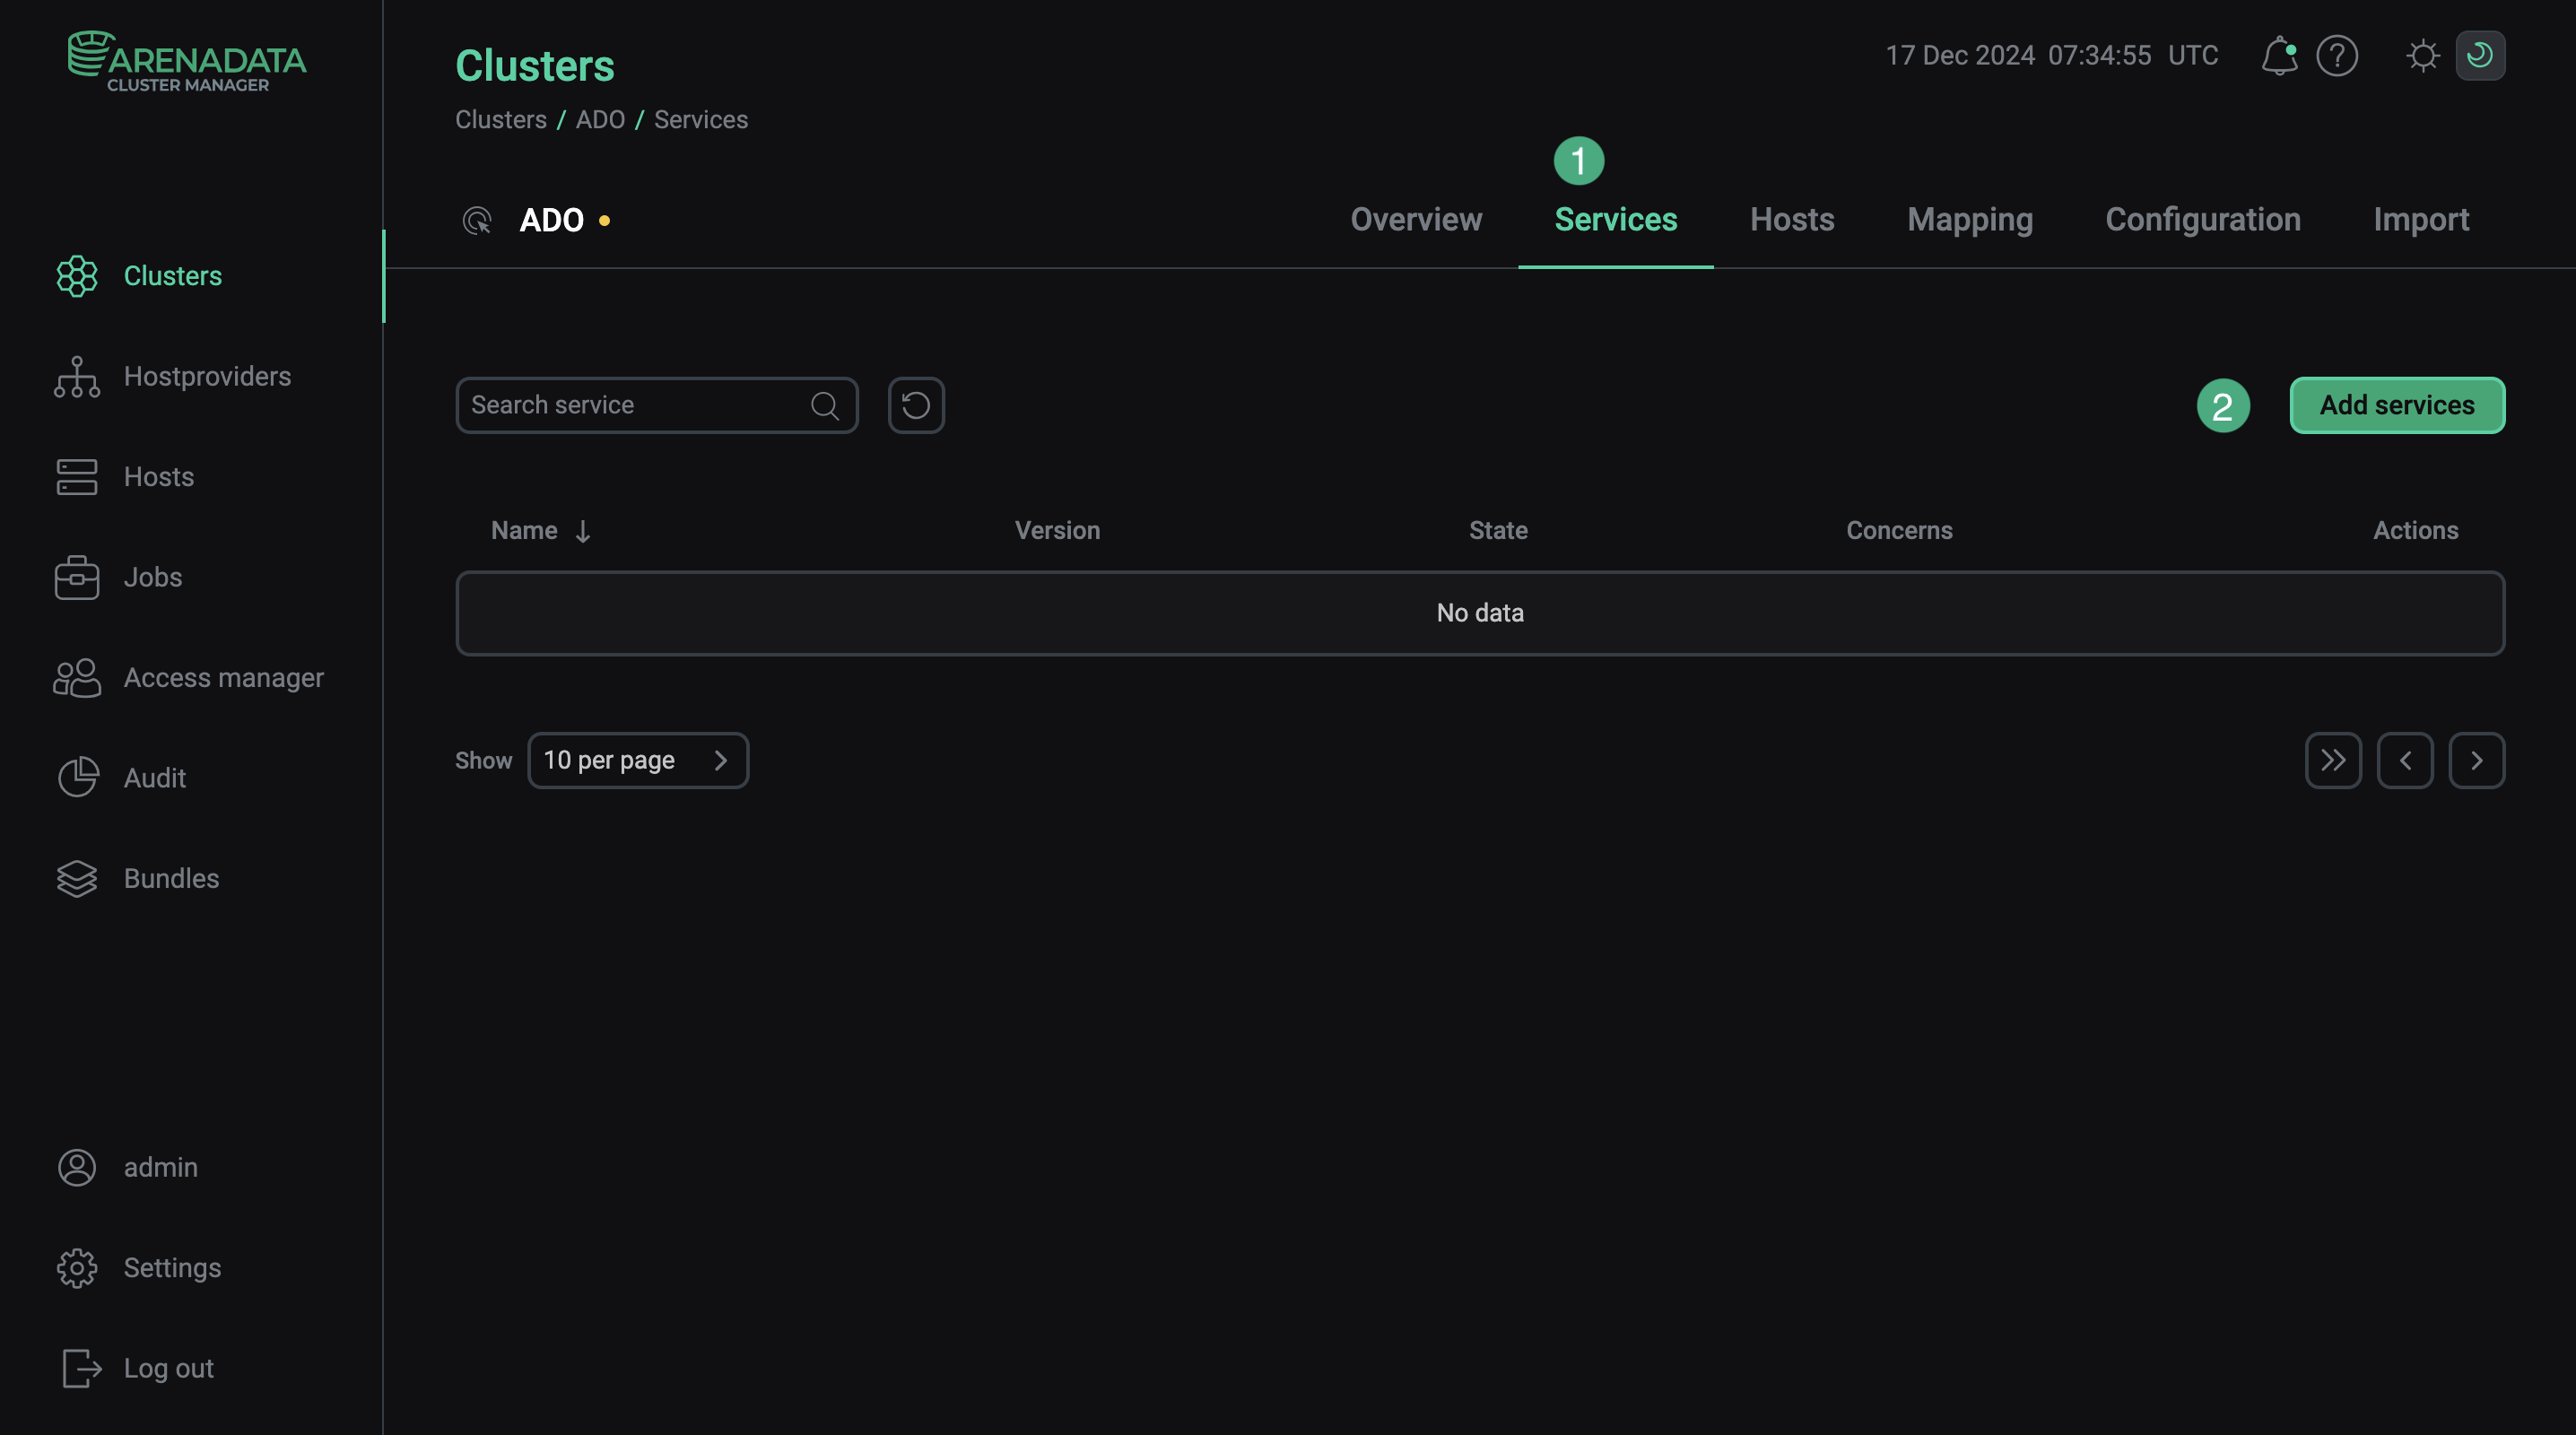Click the Add services button

click(x=2396, y=405)
